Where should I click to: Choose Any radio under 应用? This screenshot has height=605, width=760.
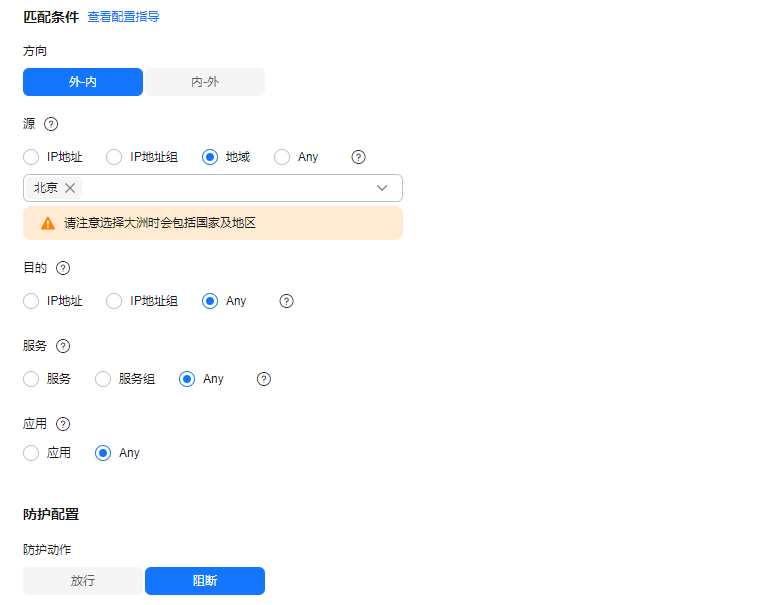point(103,453)
